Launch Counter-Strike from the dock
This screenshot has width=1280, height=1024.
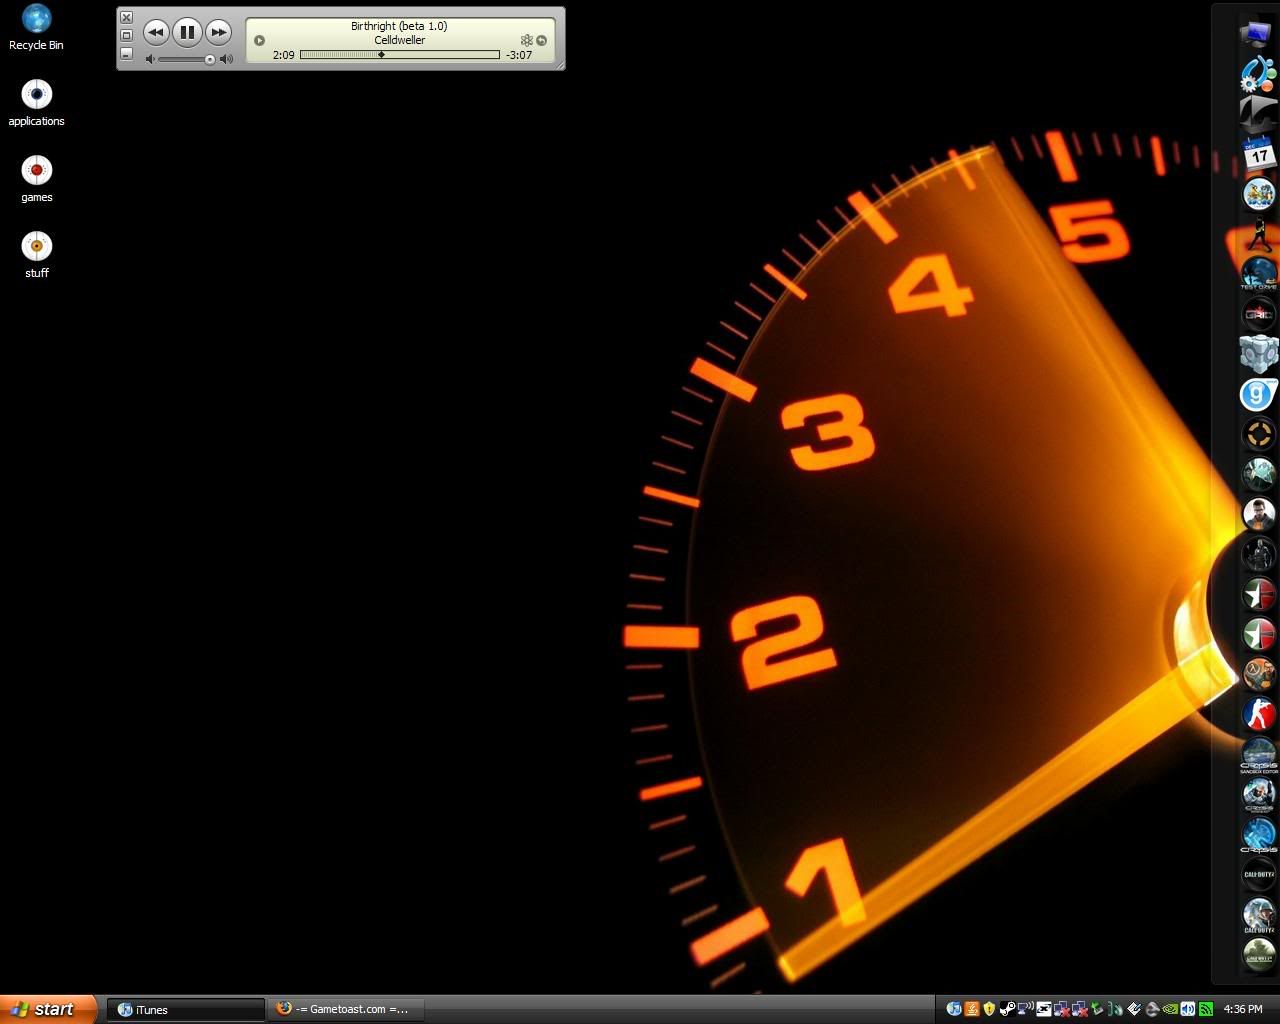click(1258, 714)
